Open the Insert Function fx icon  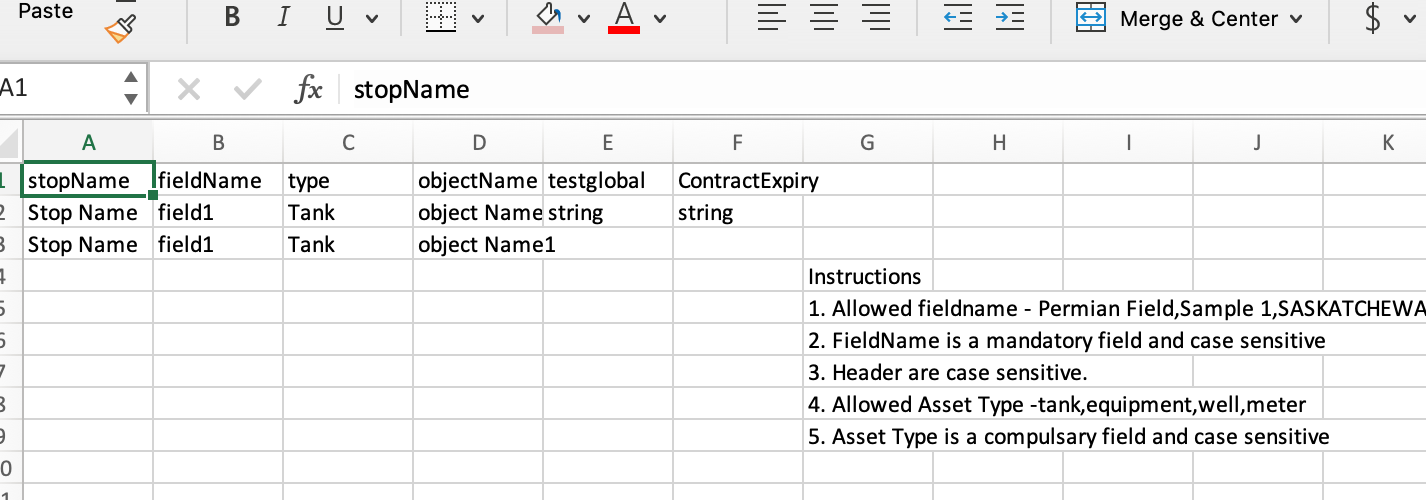tap(308, 90)
